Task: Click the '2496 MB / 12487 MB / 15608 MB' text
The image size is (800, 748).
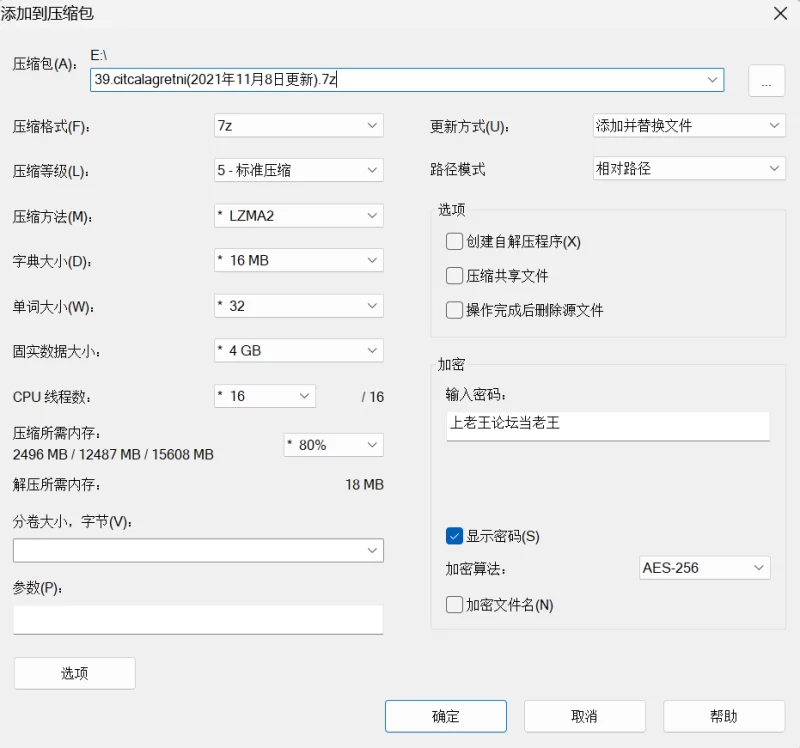Action: tap(113, 455)
